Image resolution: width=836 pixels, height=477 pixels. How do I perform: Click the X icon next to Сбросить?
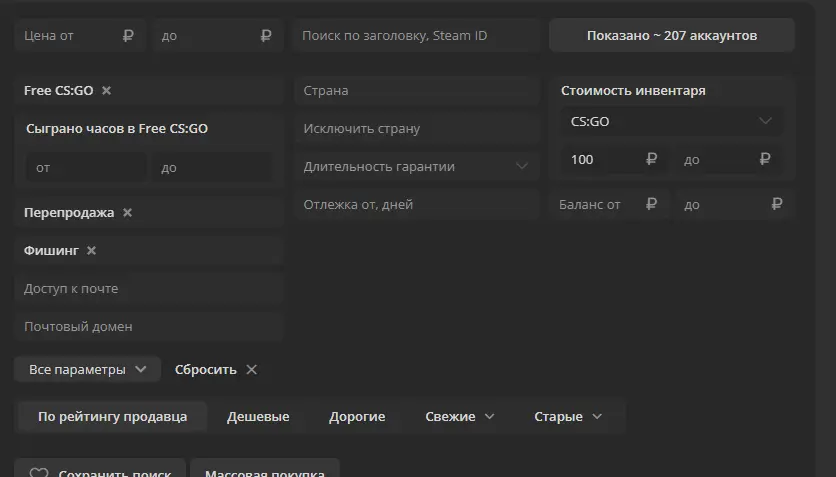click(x=252, y=369)
